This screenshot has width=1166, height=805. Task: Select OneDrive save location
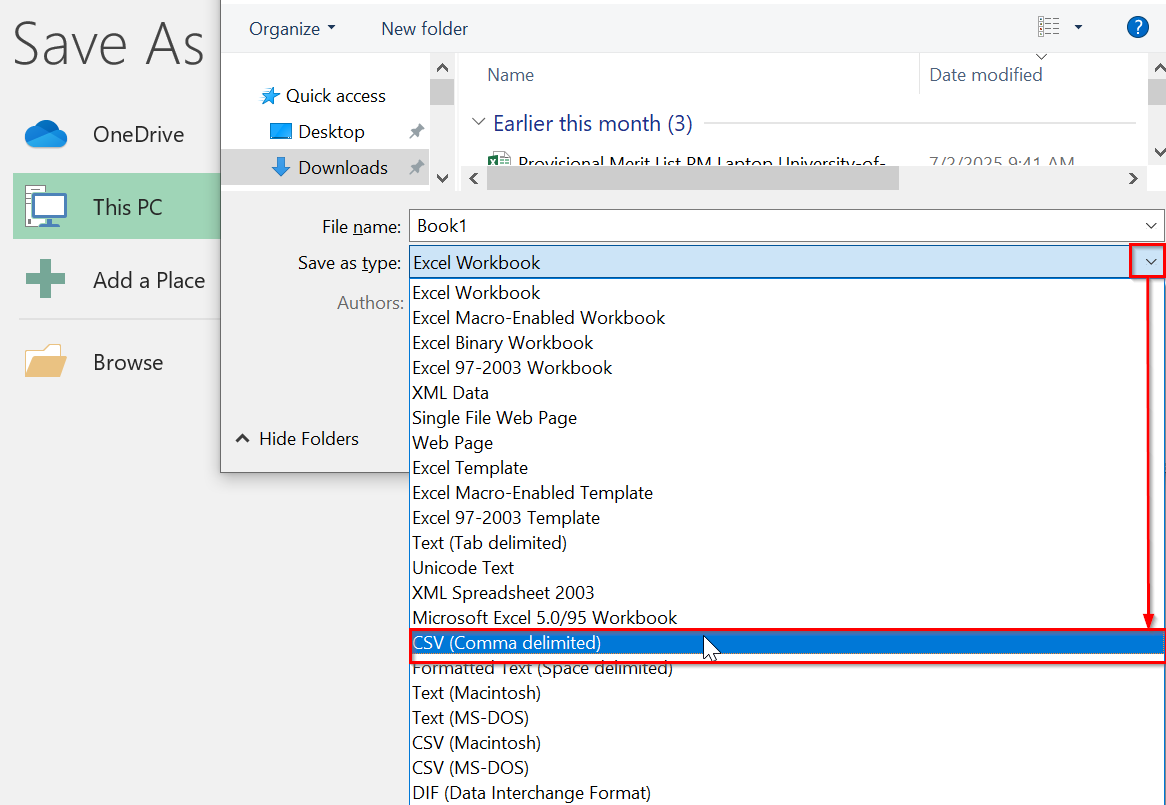click(x=117, y=135)
